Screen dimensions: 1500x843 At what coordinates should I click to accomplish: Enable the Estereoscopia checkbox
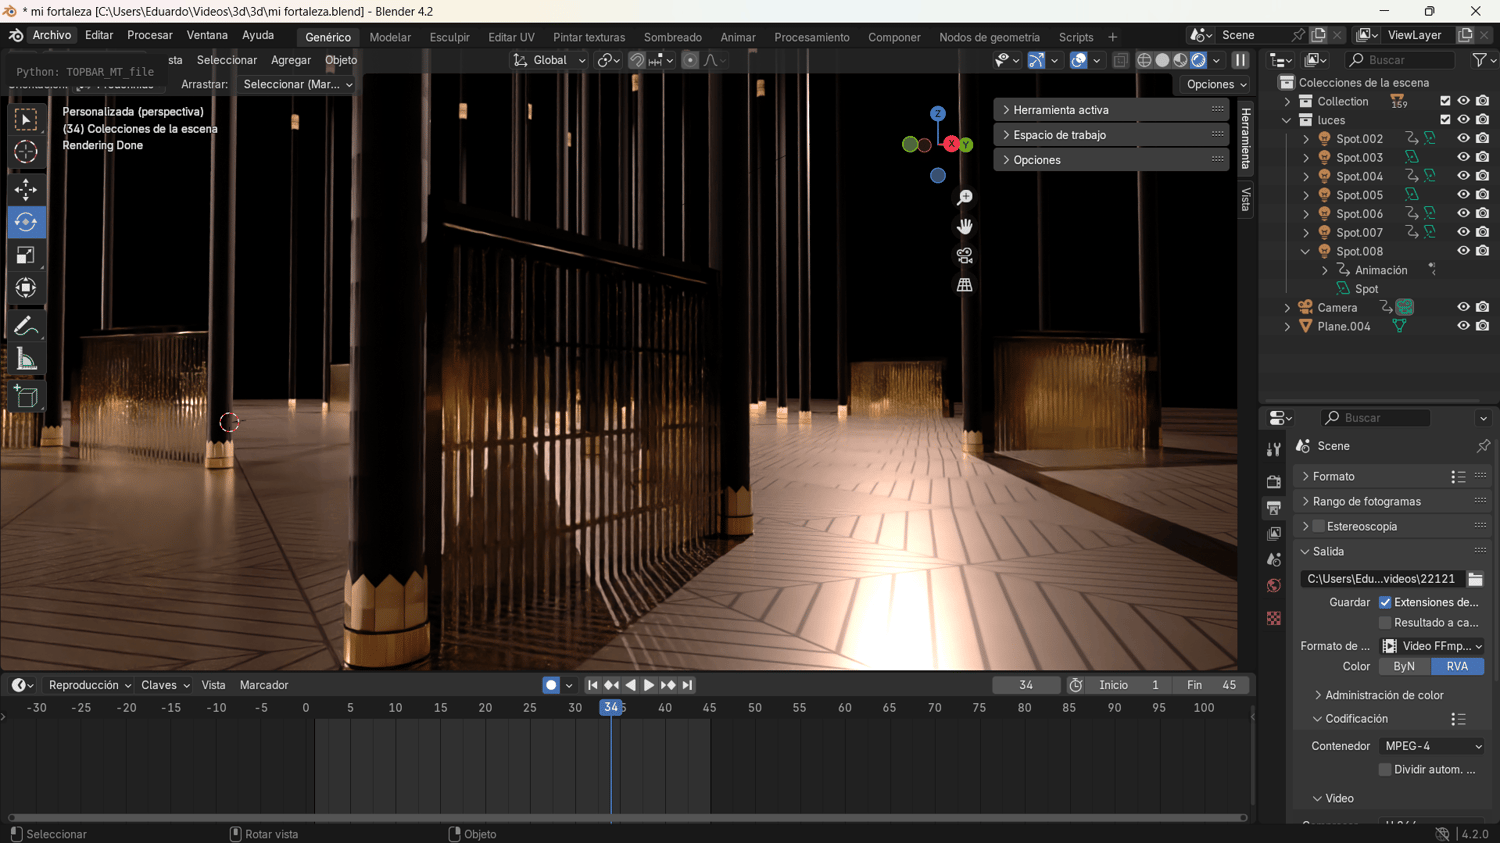pos(1318,526)
